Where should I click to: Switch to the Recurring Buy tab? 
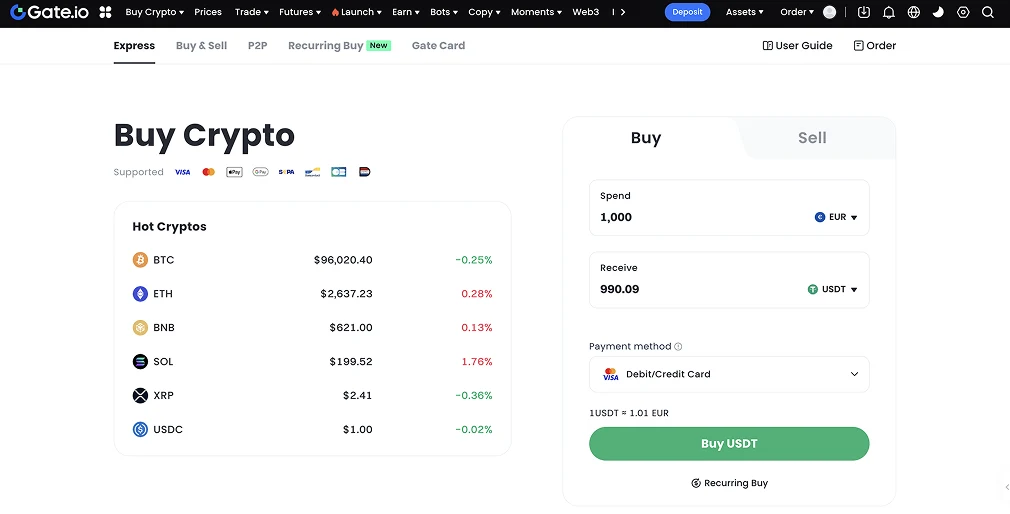[339, 46]
